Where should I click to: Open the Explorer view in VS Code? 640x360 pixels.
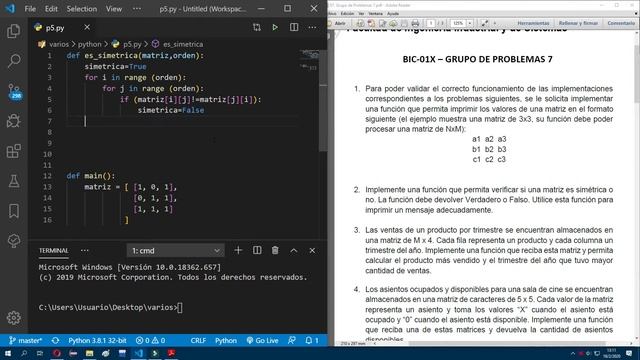(13, 31)
